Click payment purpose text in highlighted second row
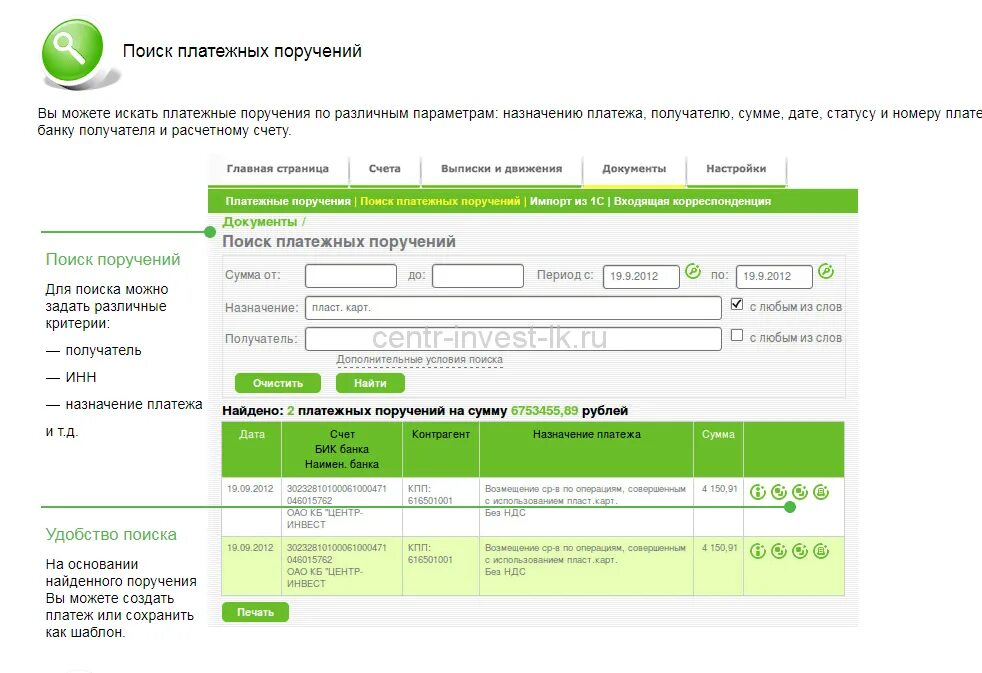This screenshot has width=982, height=673. click(x=586, y=560)
